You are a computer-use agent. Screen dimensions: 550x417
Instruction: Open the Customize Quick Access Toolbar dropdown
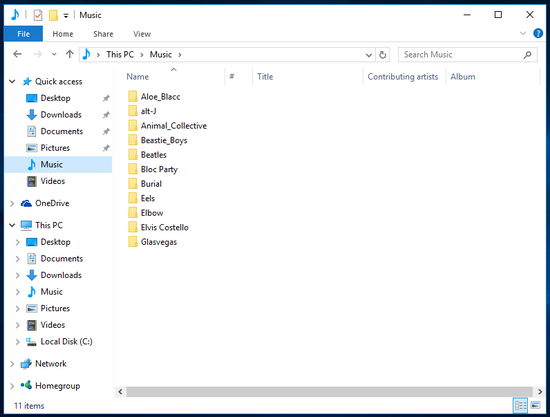point(66,15)
